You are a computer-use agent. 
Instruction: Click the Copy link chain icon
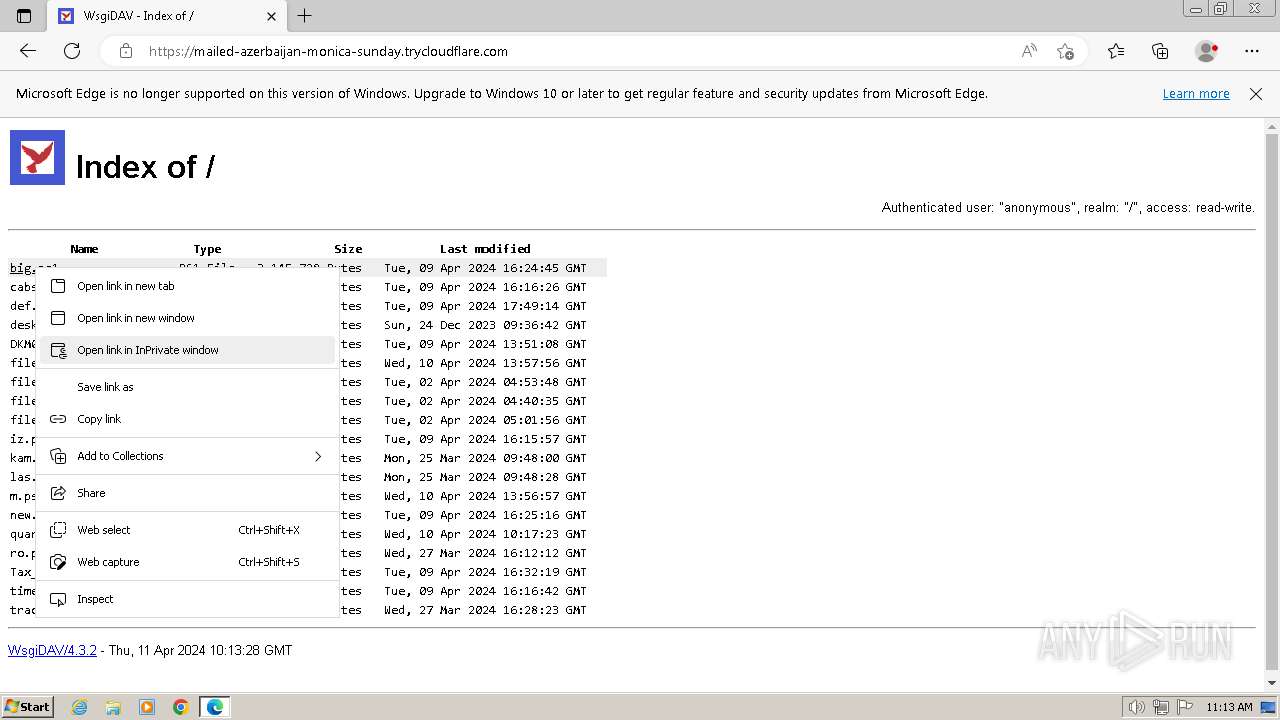58,419
